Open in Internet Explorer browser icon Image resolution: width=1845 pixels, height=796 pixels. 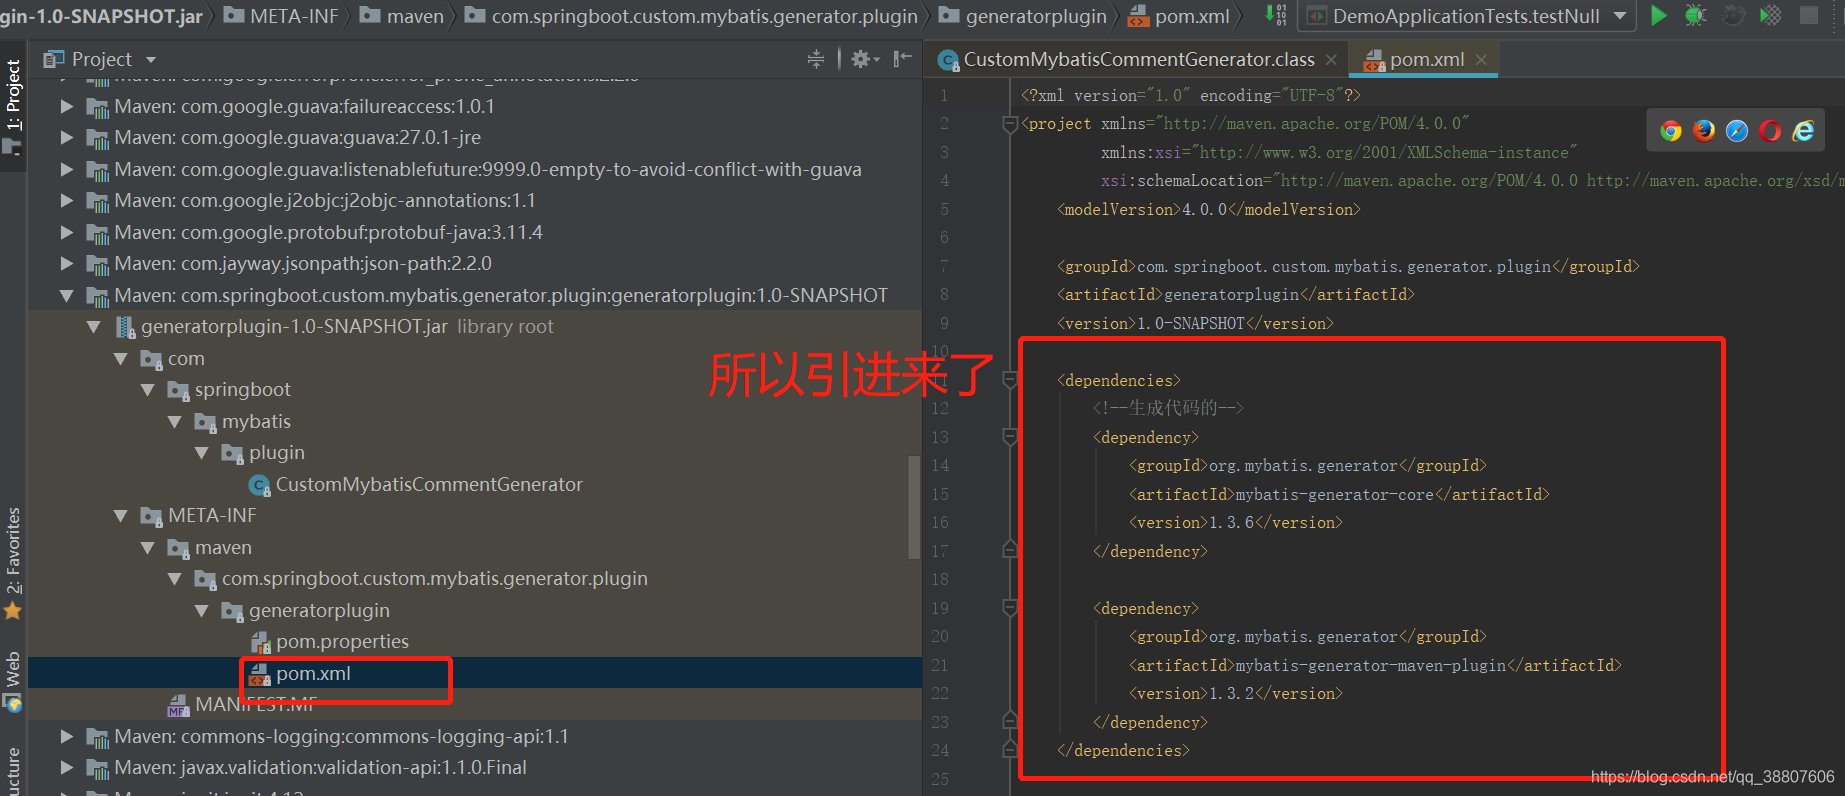(x=1803, y=131)
